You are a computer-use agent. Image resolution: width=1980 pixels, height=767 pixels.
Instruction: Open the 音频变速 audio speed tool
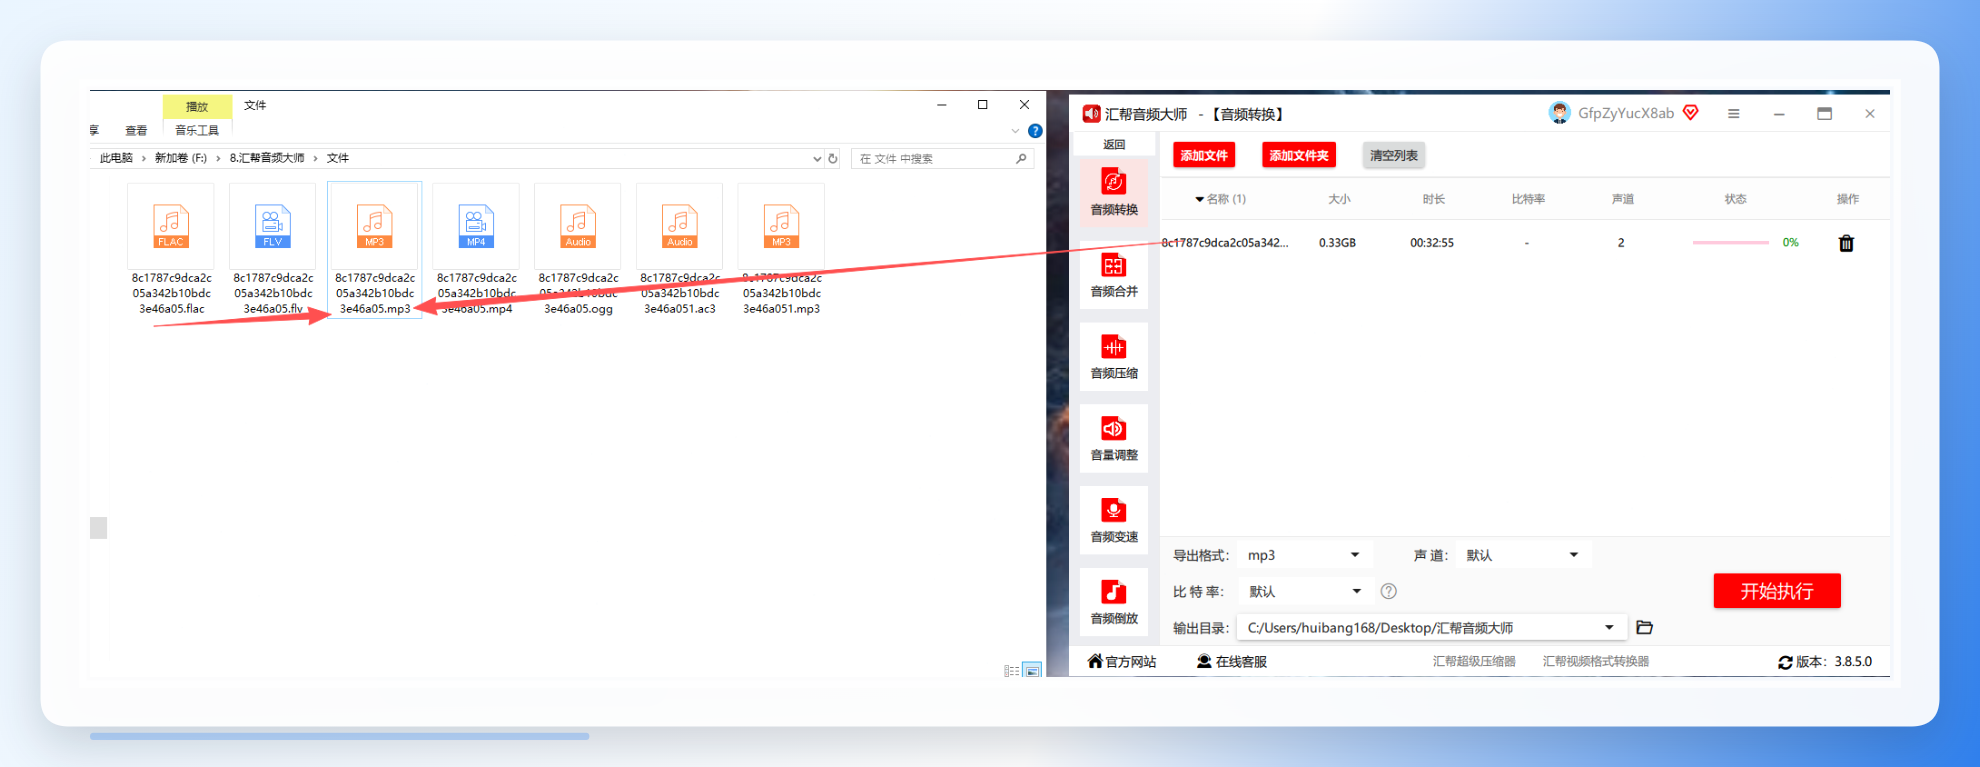click(1114, 520)
